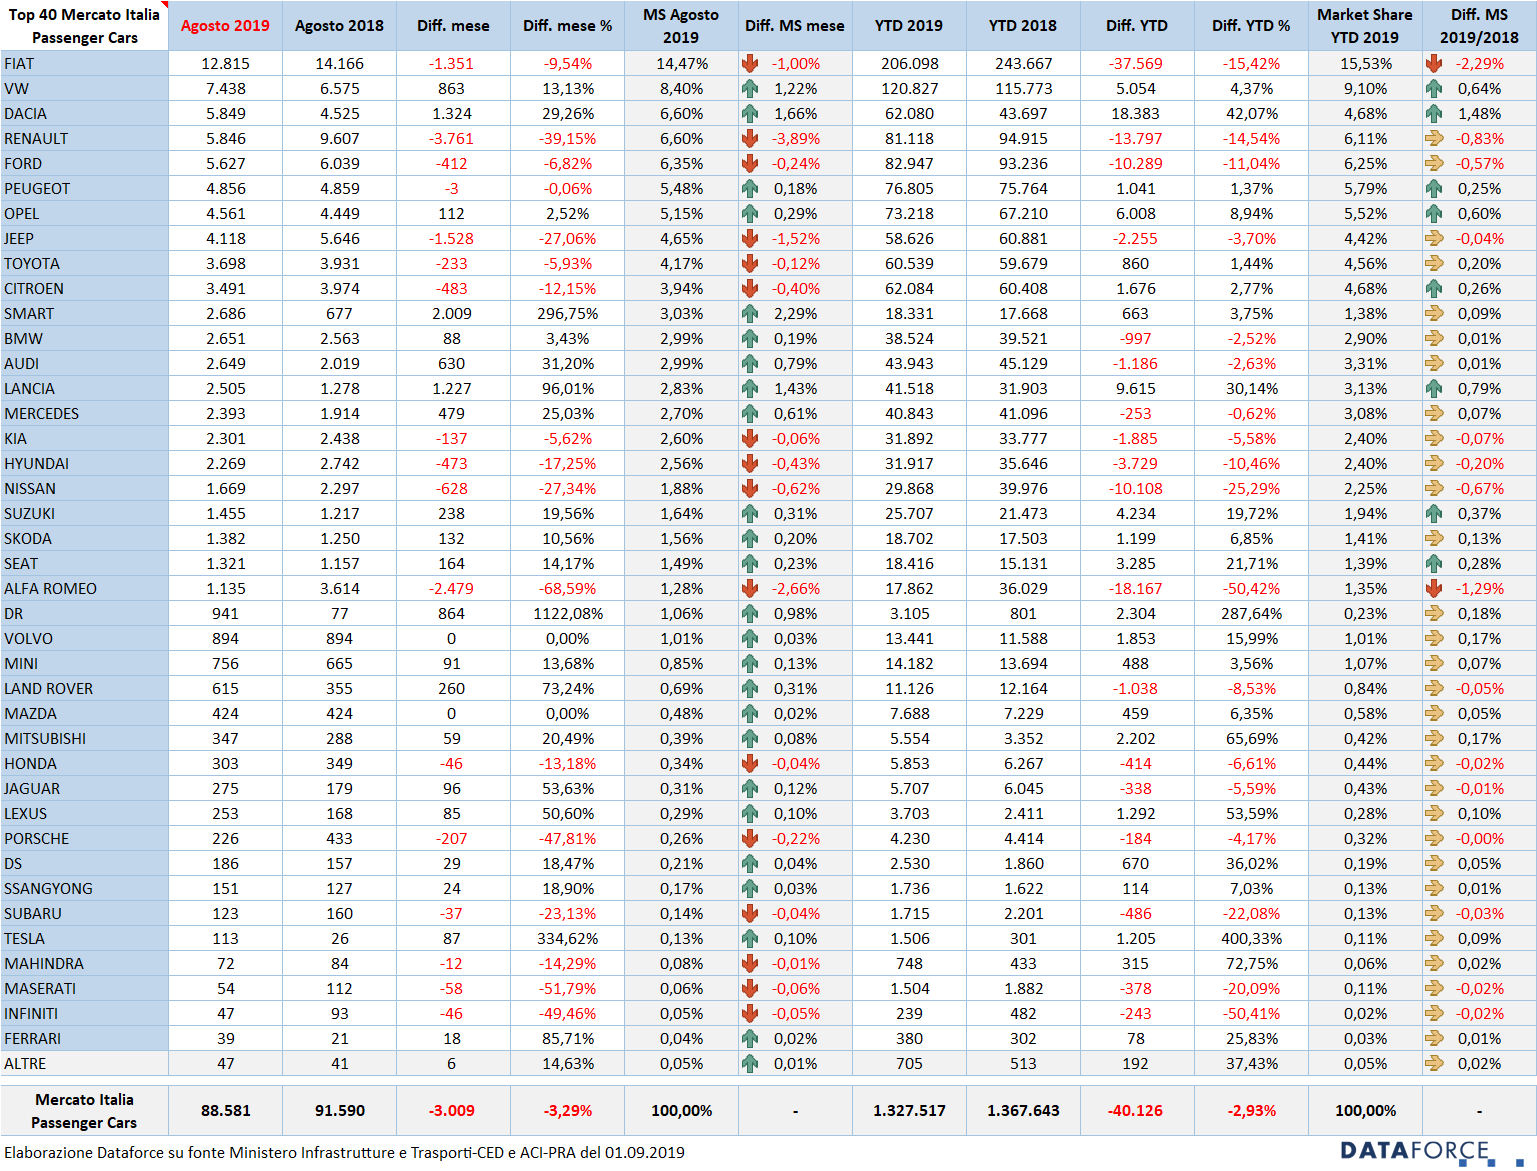Viewport: 1537px width, 1171px height.
Task: Click SMART's Diff. mese % value 296,75%
Action: [x=567, y=313]
